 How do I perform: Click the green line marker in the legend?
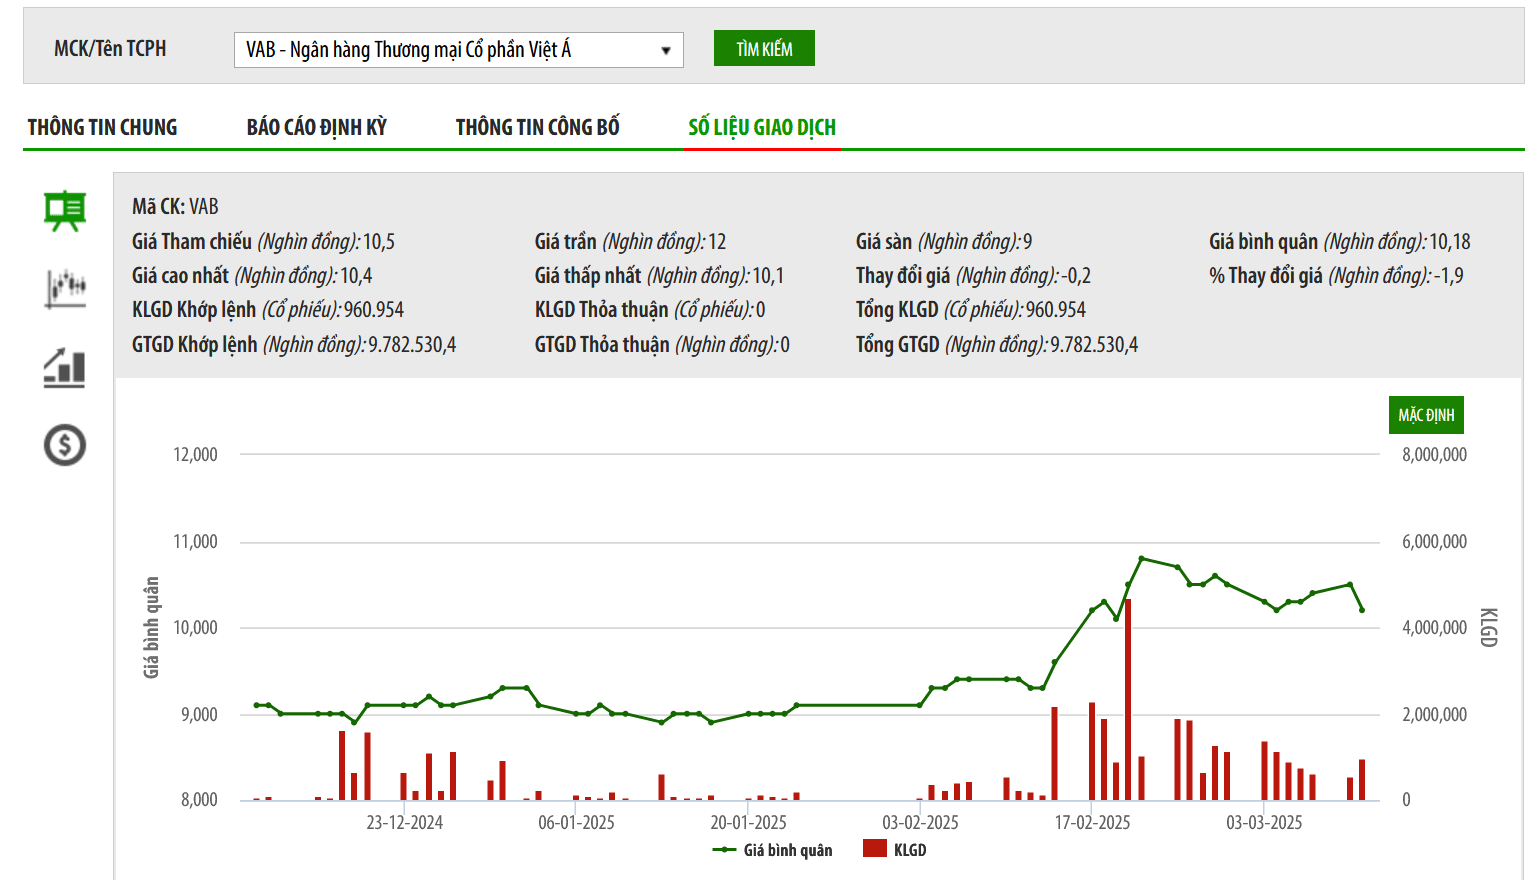pyautogui.click(x=724, y=850)
